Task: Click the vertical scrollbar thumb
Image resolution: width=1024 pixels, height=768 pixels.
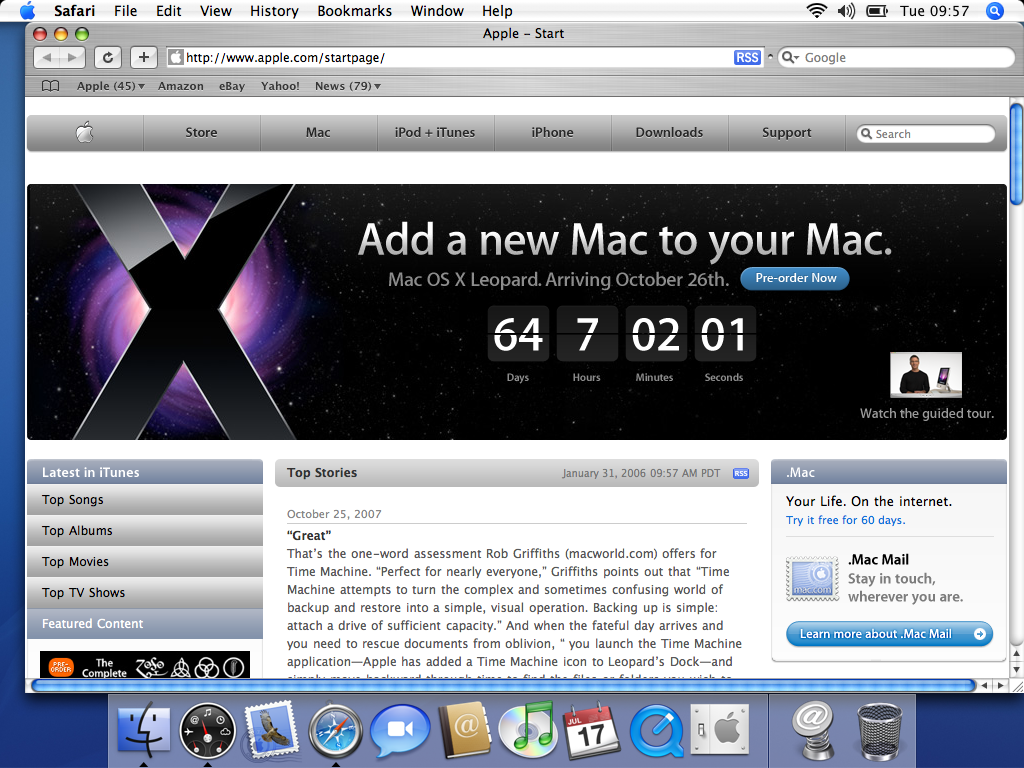Action: [x=1017, y=154]
